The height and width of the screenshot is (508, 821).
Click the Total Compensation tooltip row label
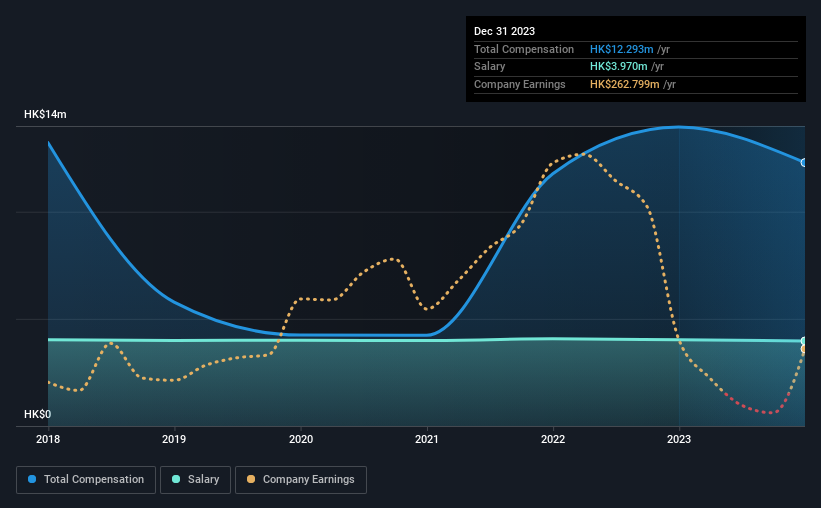(524, 49)
